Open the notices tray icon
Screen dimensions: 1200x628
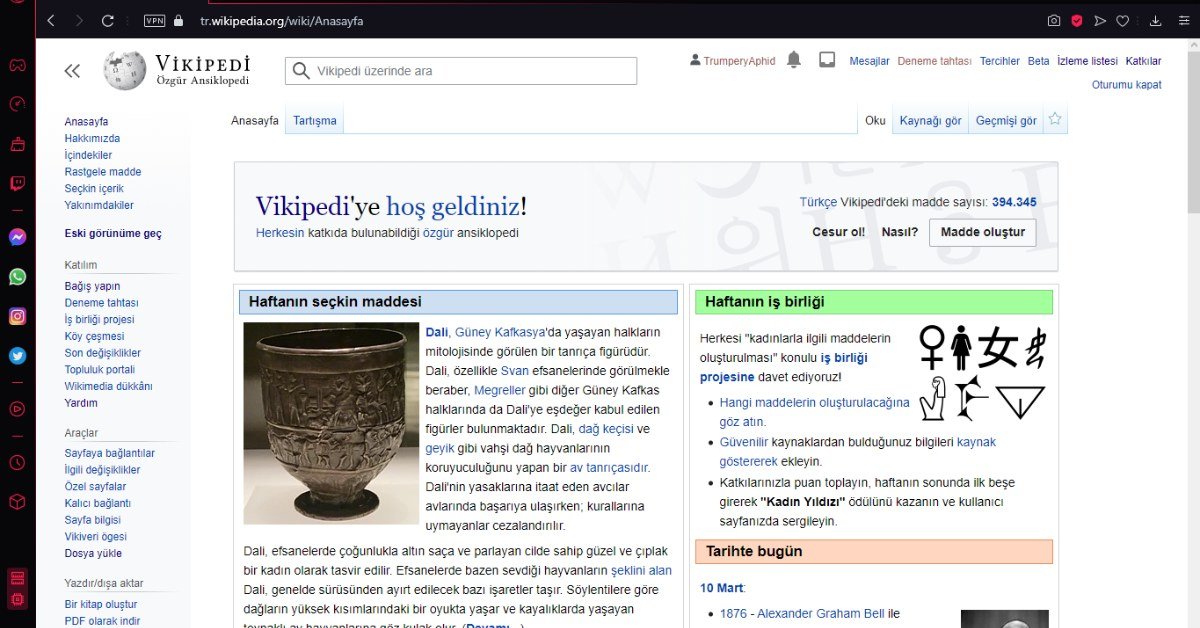(827, 60)
